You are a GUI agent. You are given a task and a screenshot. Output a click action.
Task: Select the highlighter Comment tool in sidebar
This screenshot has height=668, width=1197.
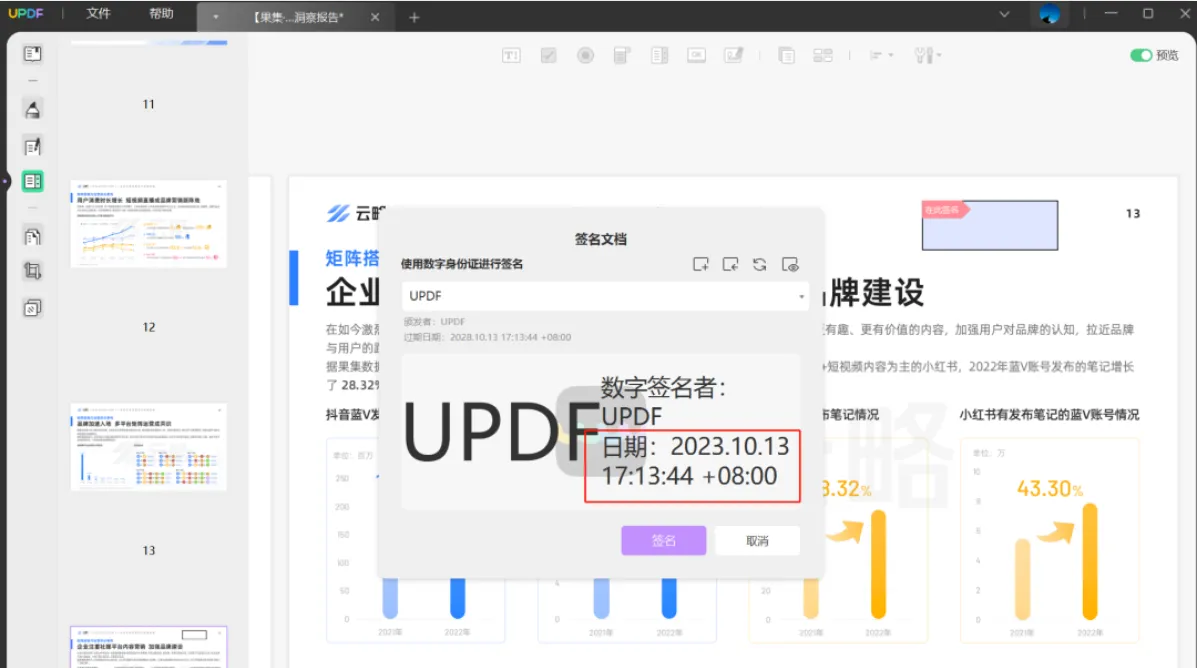pos(32,109)
